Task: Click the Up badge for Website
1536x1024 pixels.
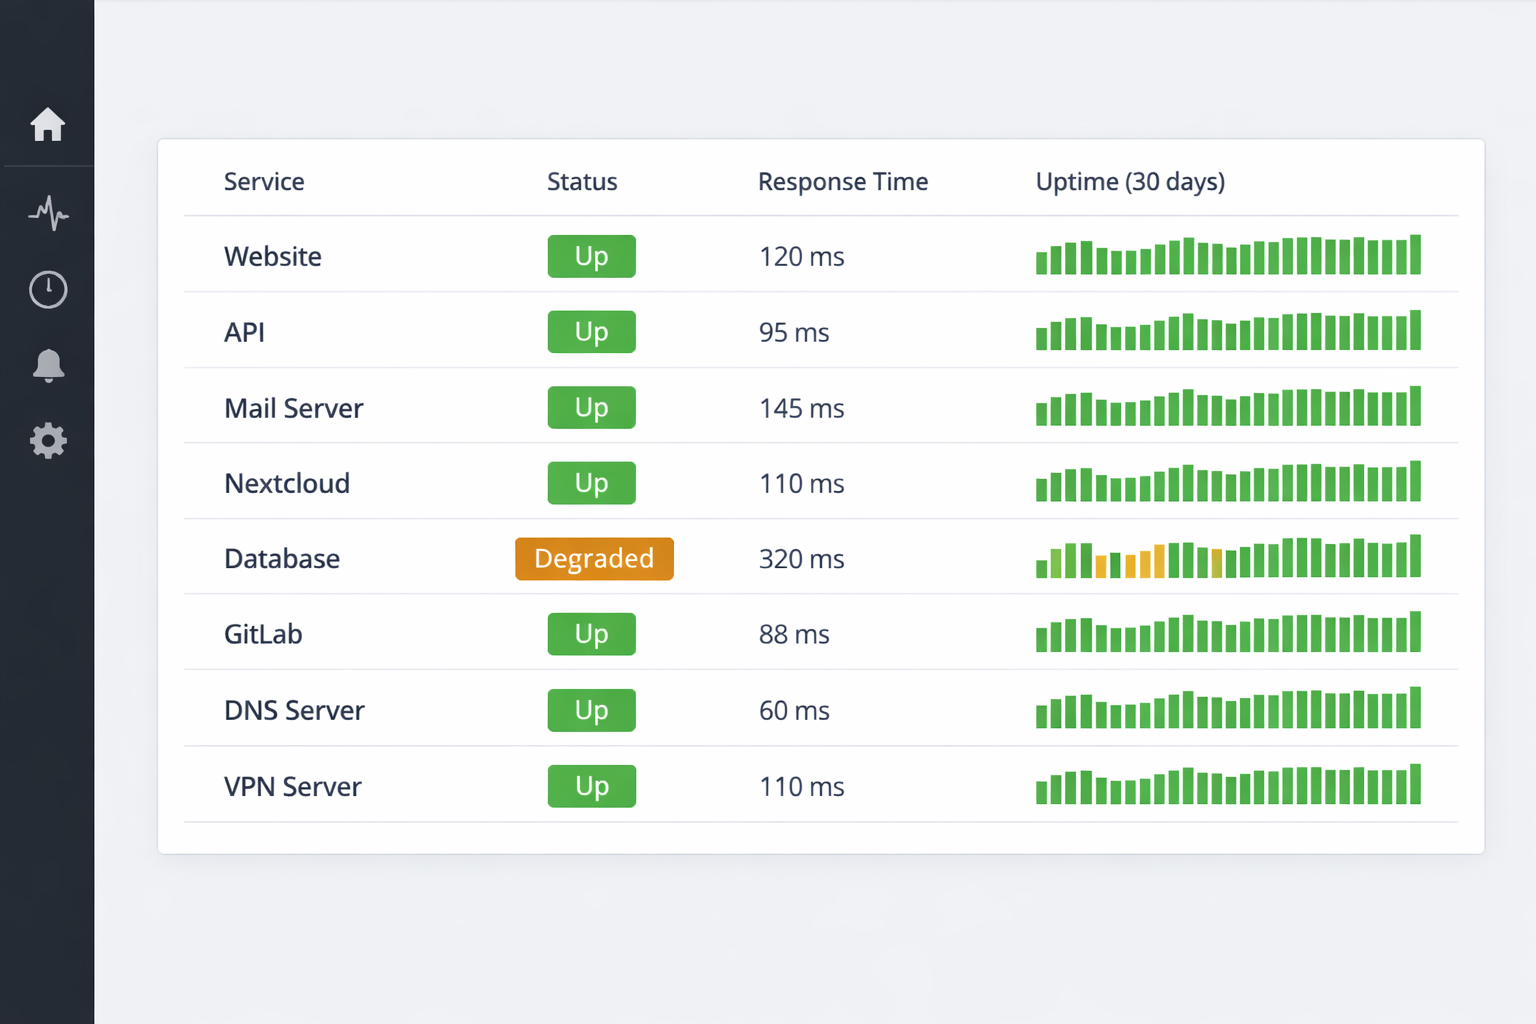Action: point(591,257)
